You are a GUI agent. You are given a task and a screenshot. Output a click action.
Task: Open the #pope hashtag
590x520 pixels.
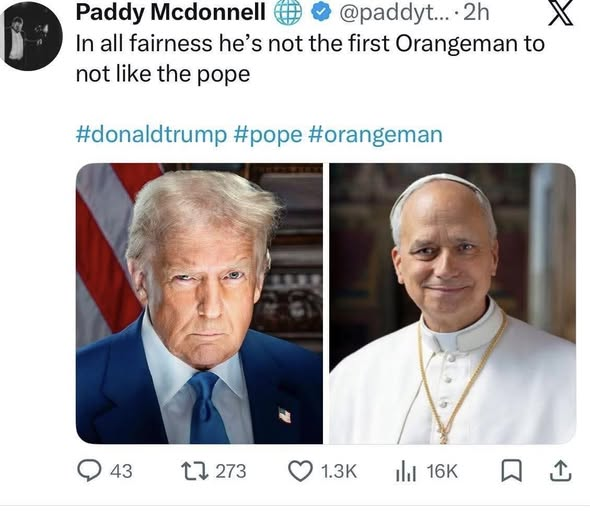(268, 135)
